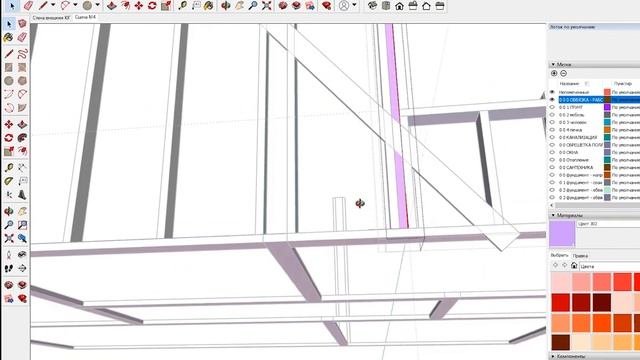Image resolution: width=640 pixels, height=360 pixels.
Task: Open the Правка materials tab
Action: pos(580,256)
